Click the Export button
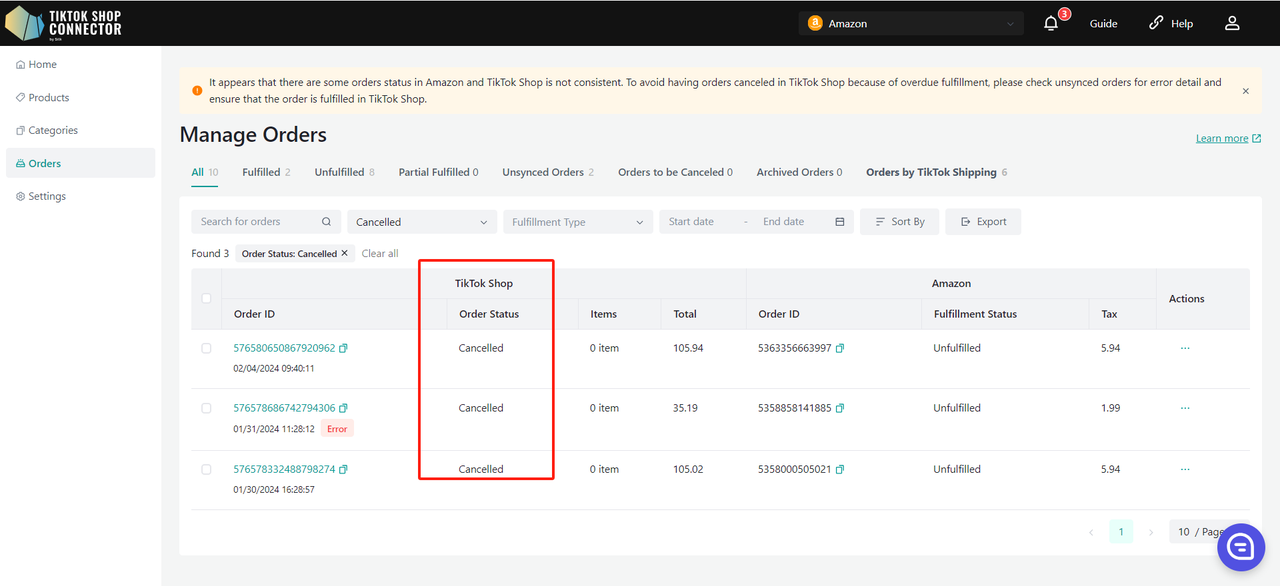Viewport: 1280px width, 586px height. click(x=983, y=222)
